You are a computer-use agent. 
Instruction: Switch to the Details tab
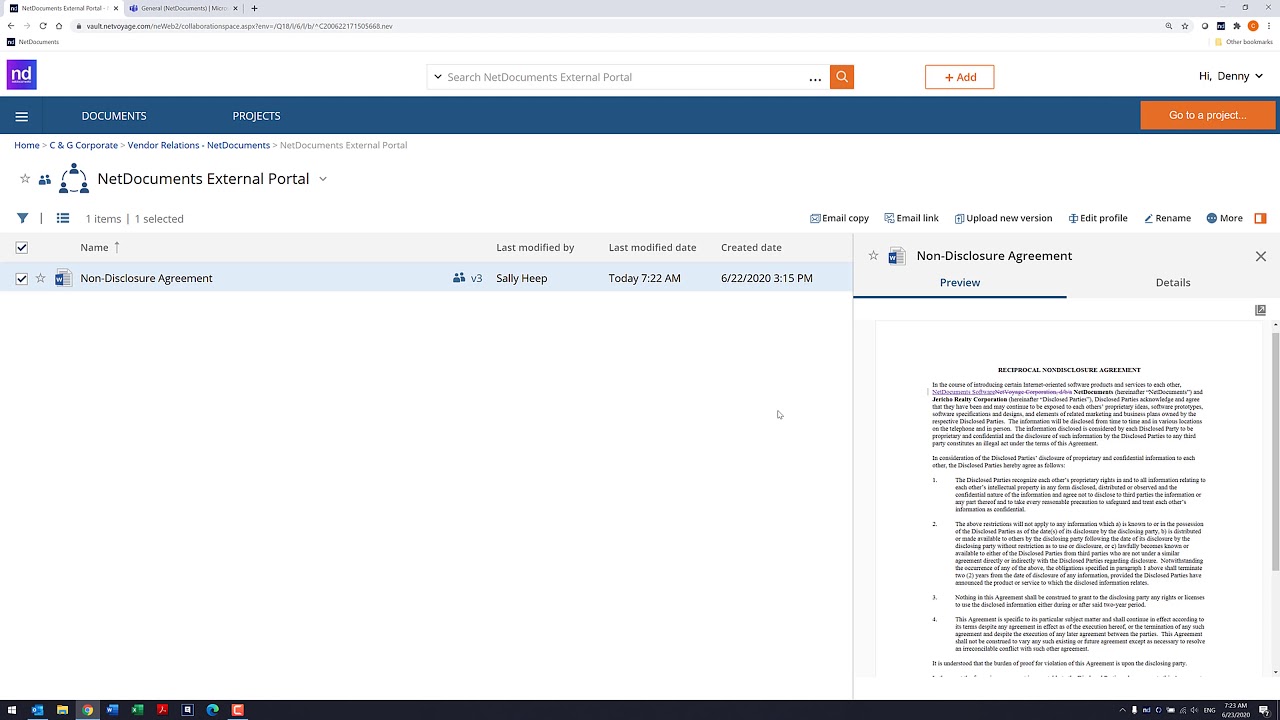(1173, 283)
